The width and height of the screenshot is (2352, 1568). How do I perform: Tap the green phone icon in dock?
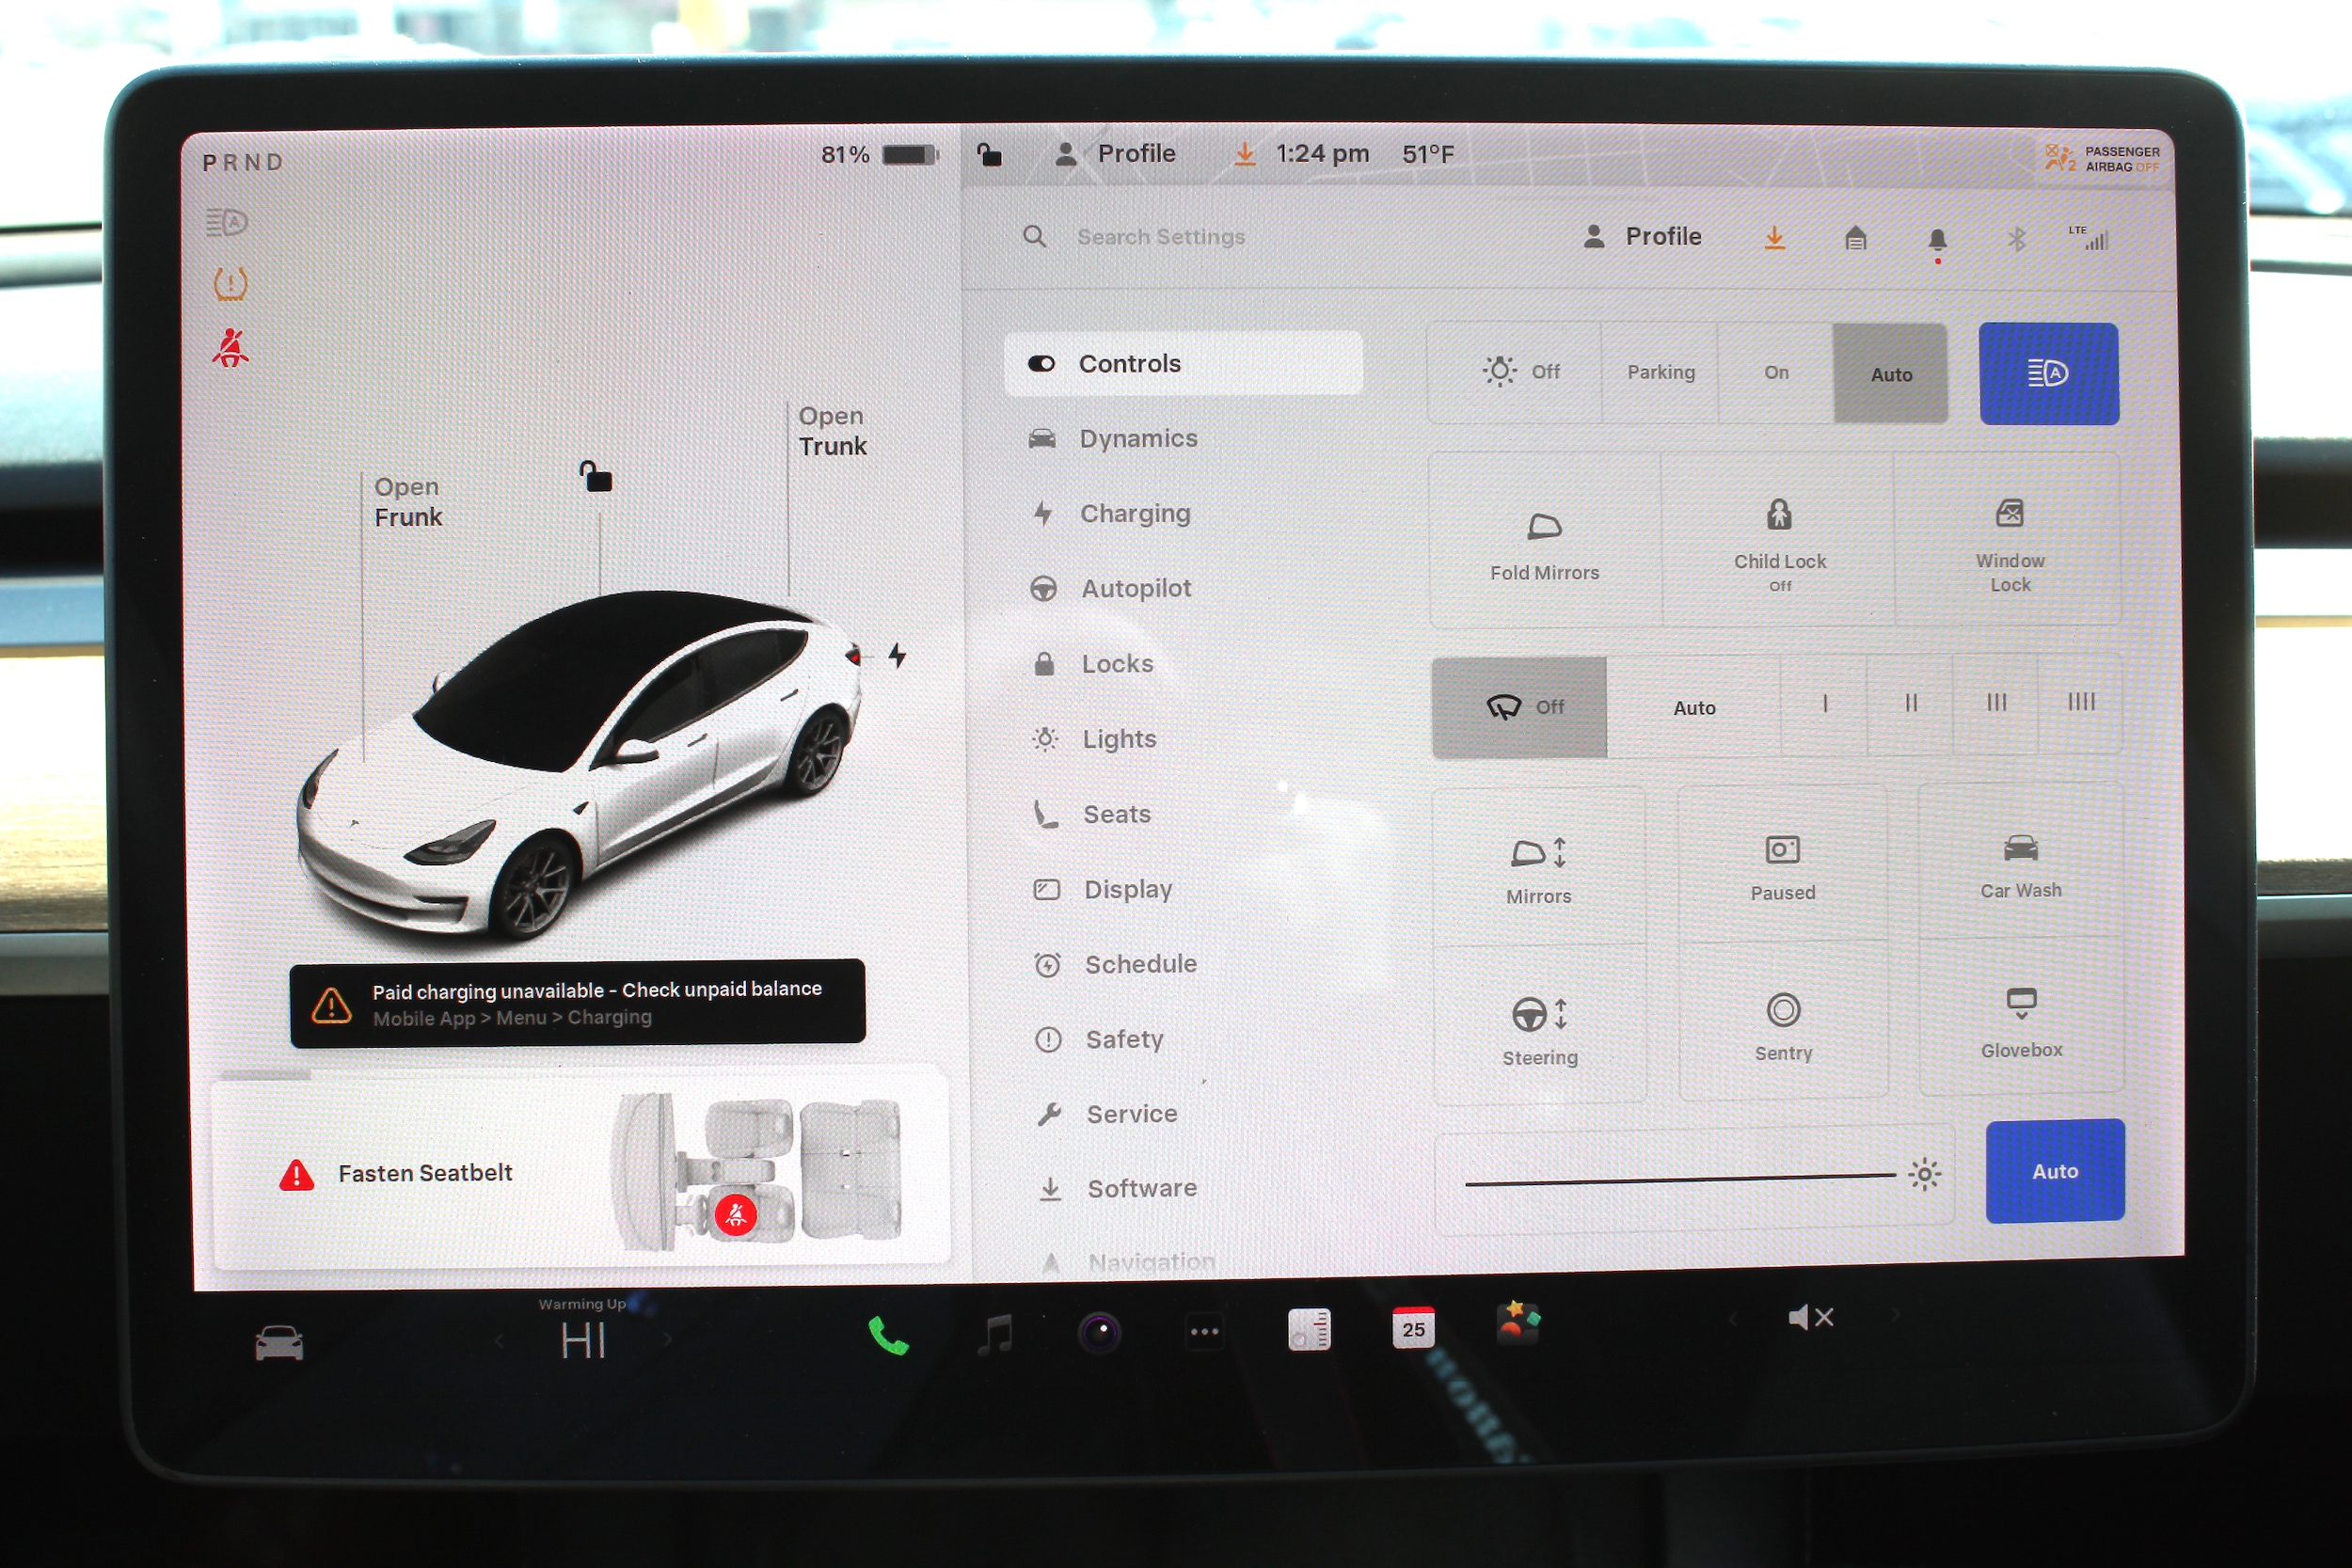point(887,1336)
